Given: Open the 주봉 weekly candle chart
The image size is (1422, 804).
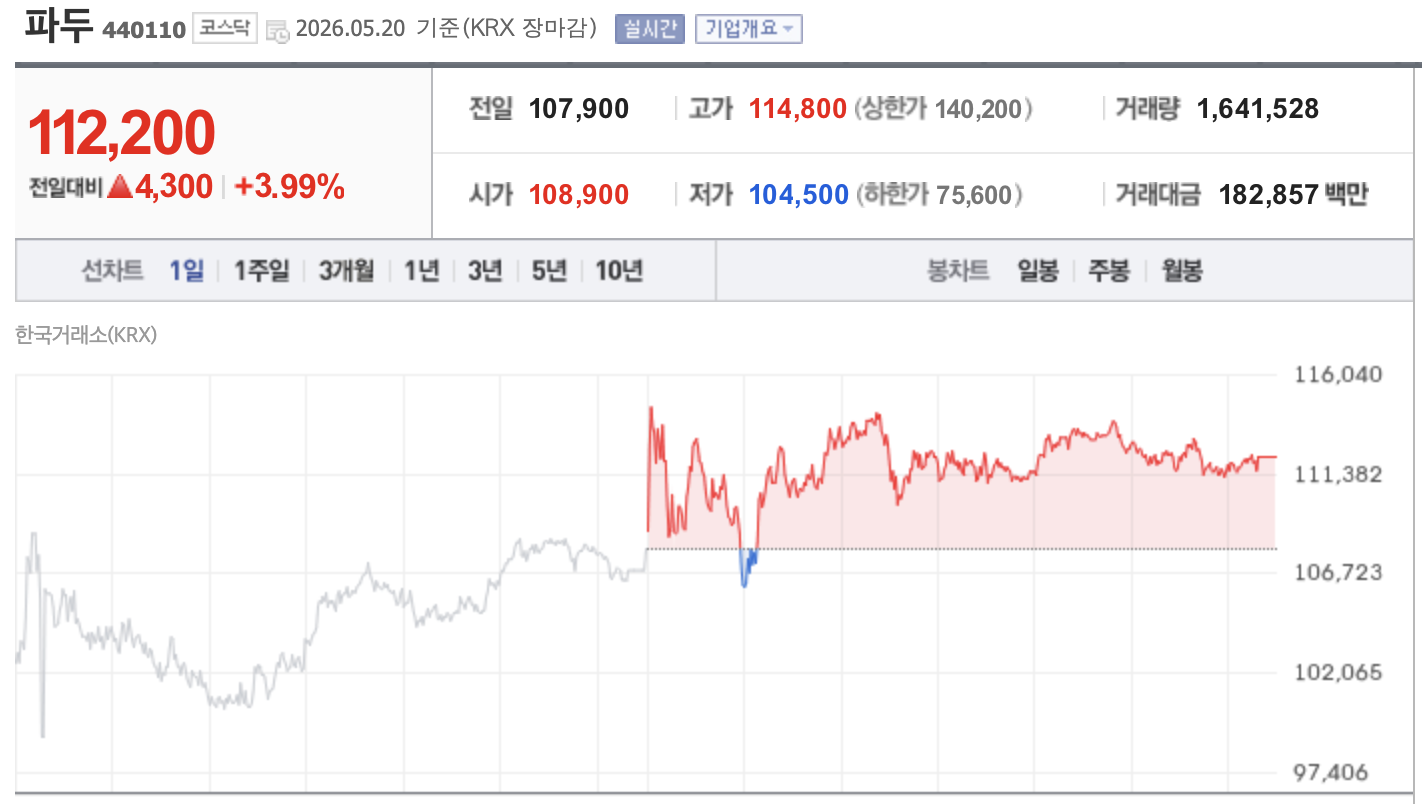Looking at the screenshot, I should [x=1109, y=270].
